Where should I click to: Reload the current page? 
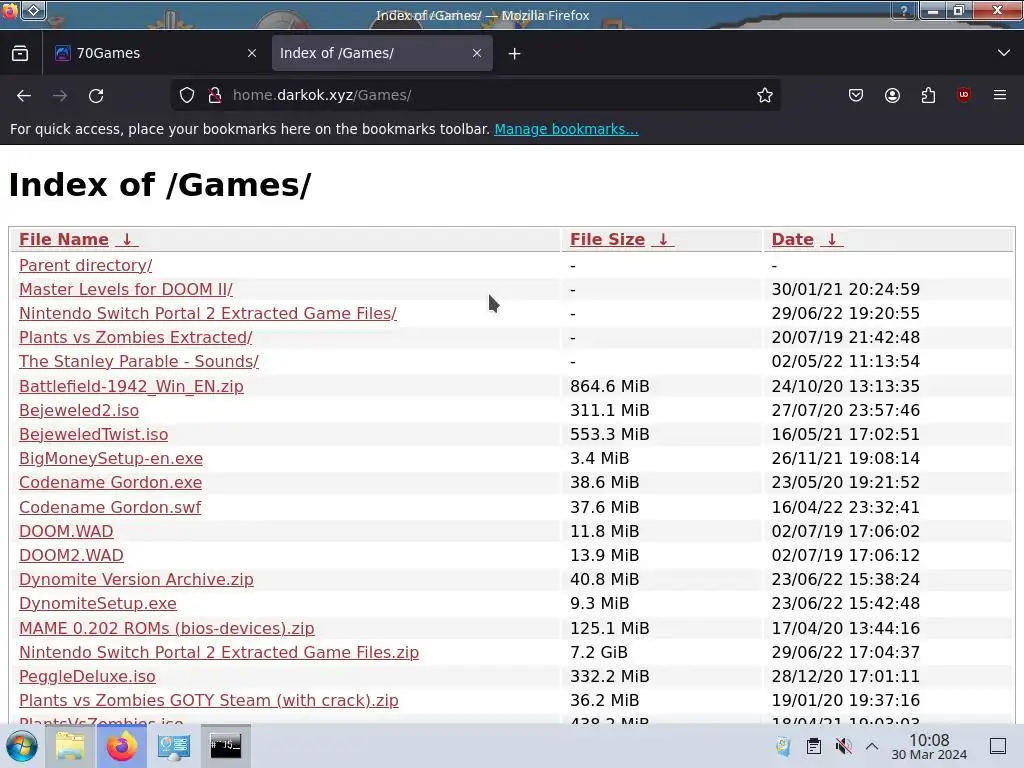tap(96, 95)
